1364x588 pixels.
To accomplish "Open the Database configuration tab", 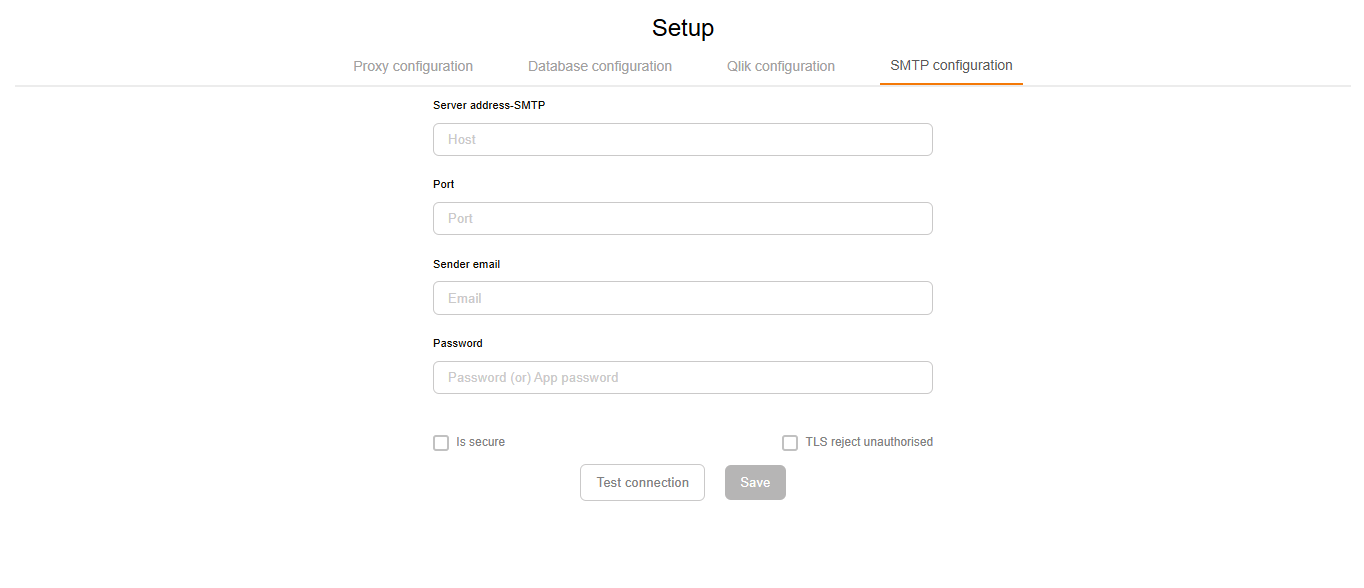I will coord(599,65).
